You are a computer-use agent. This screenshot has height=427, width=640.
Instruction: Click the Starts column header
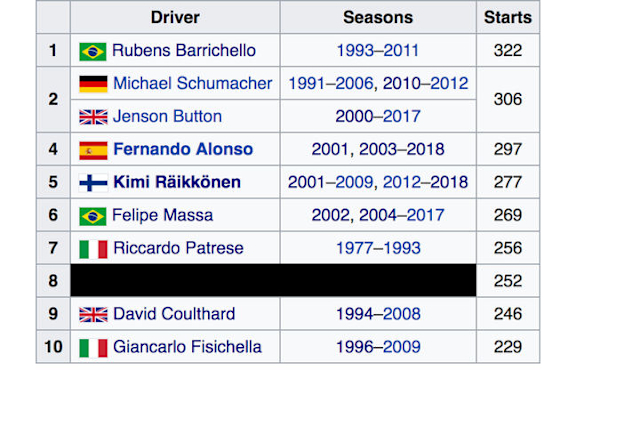point(508,17)
